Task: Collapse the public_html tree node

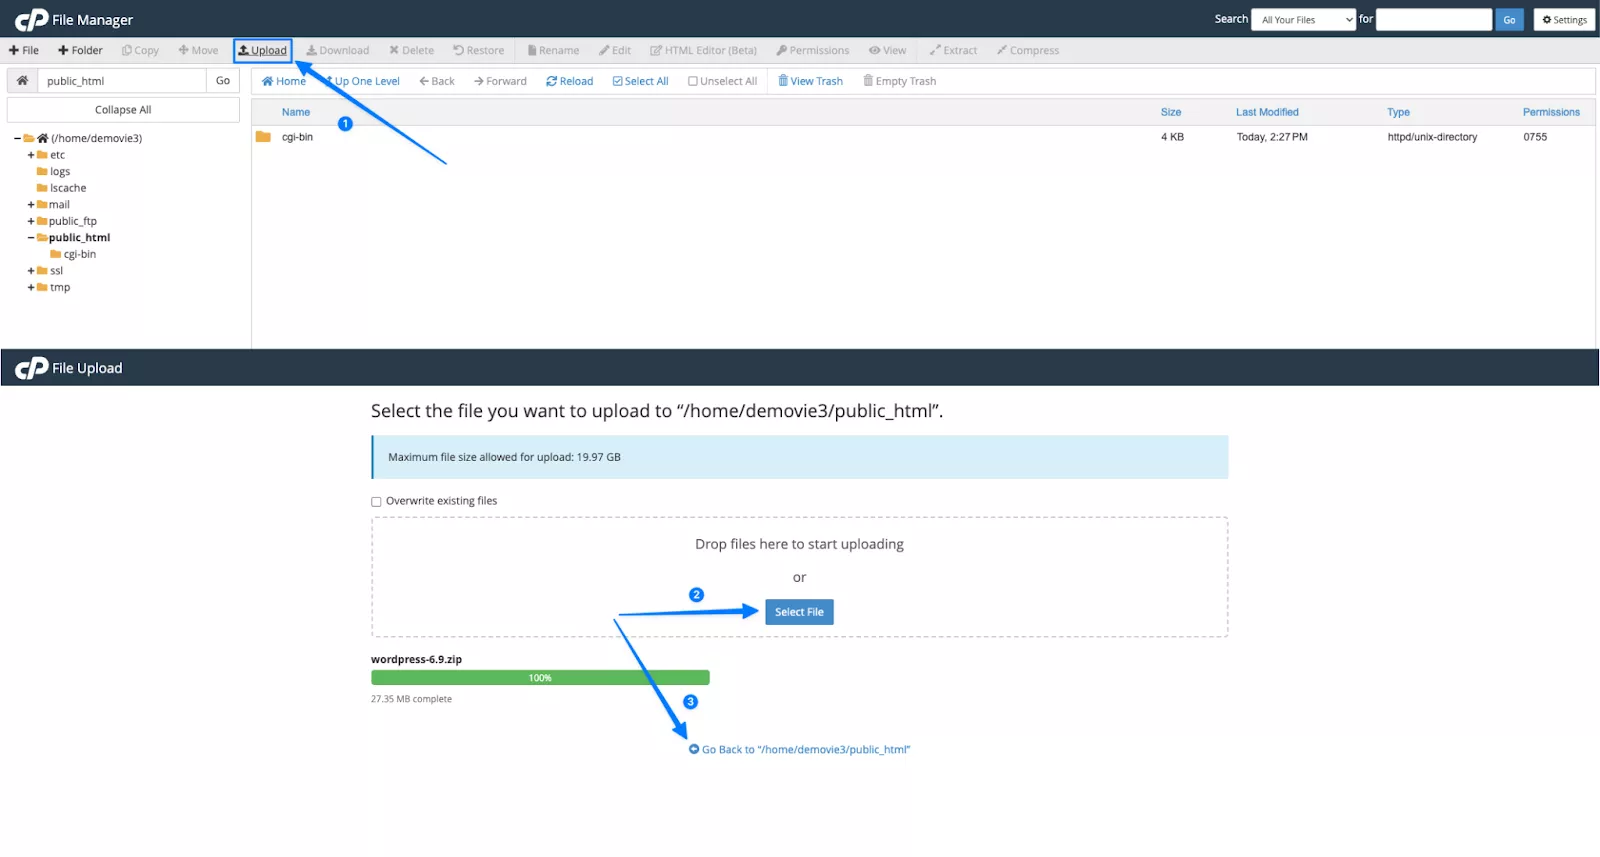Action: (31, 238)
